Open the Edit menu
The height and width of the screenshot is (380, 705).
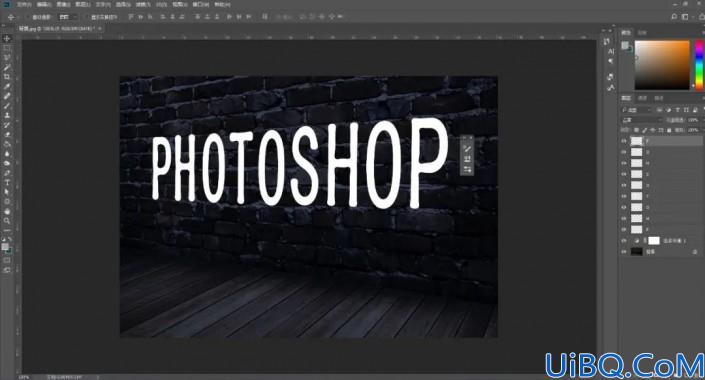point(44,4)
